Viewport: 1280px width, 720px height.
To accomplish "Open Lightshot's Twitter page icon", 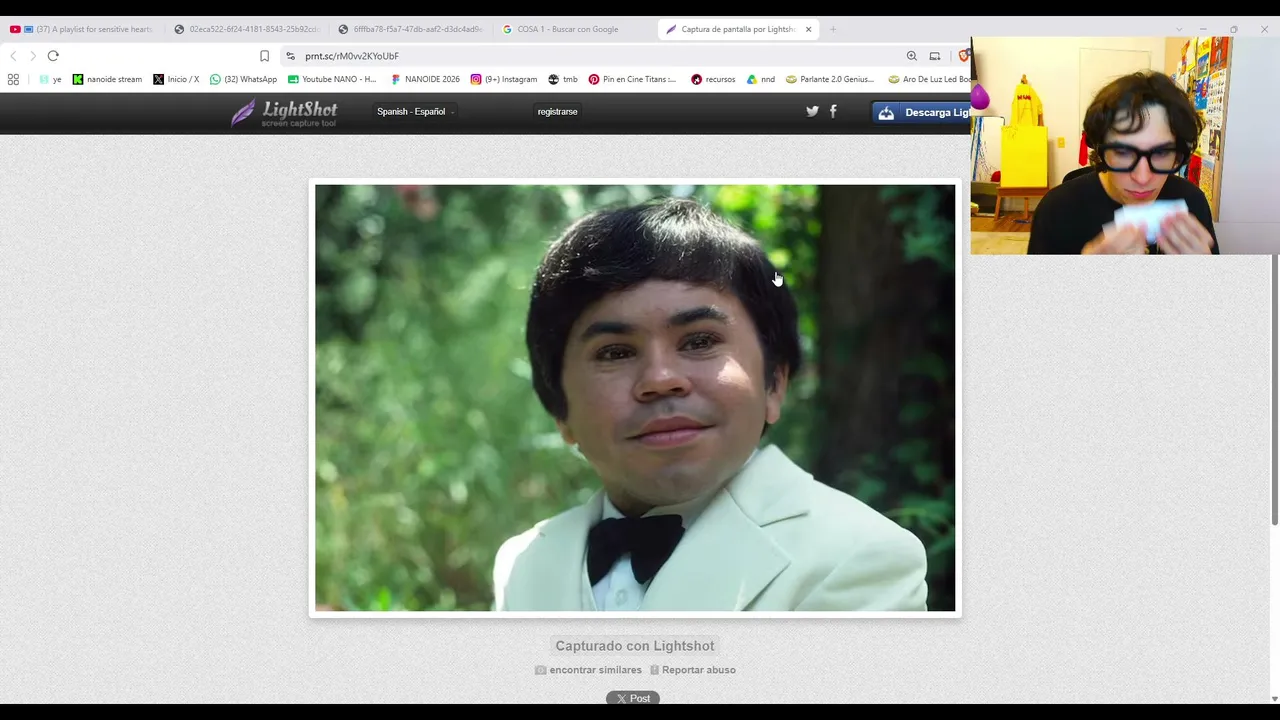I will click(812, 111).
